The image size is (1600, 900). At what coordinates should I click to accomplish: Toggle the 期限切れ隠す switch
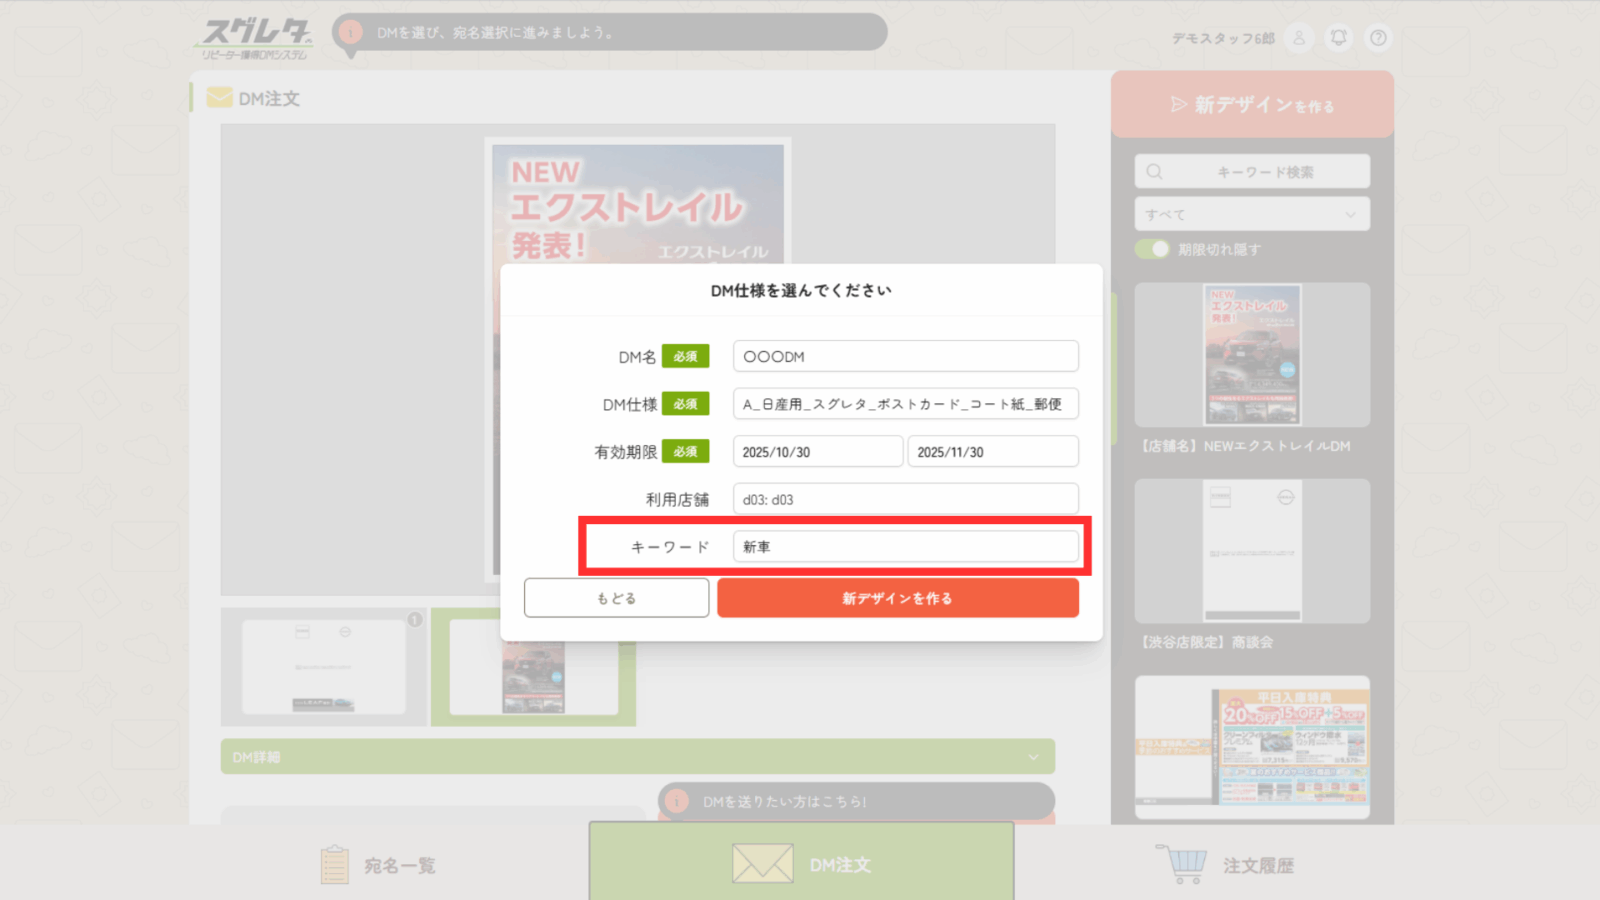(1152, 249)
